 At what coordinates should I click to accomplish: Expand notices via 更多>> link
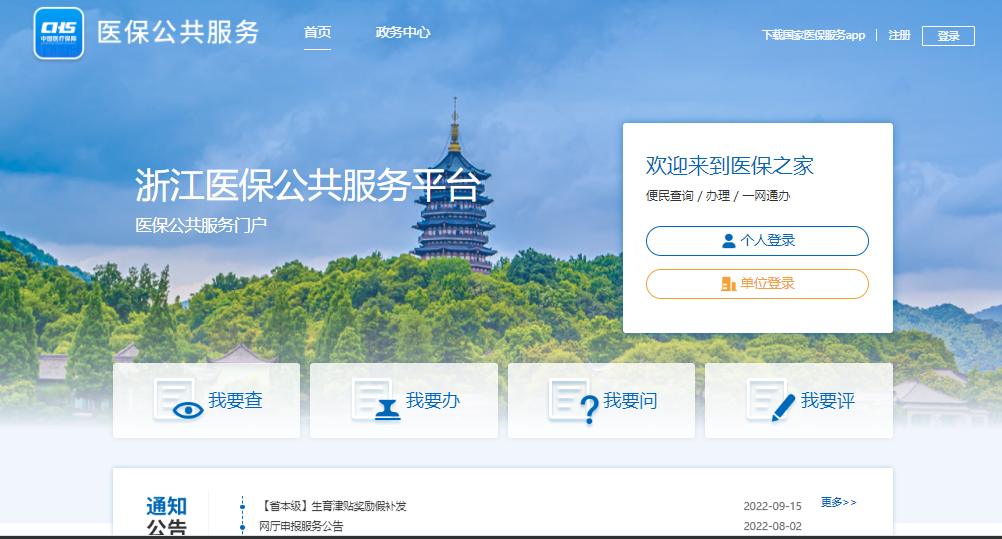click(x=838, y=502)
